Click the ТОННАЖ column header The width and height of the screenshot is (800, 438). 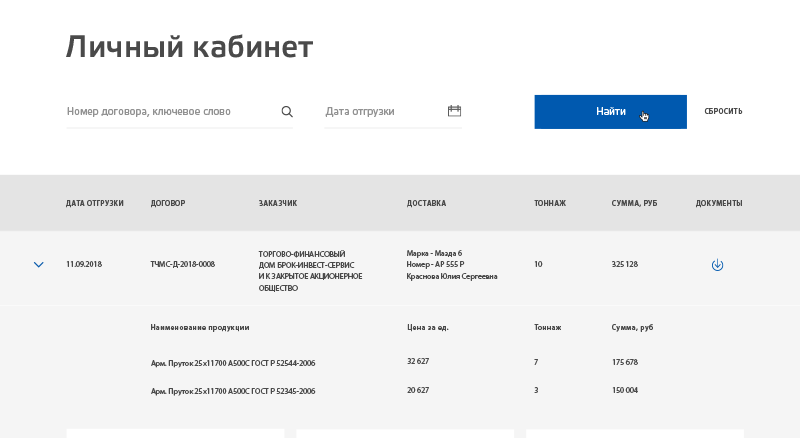(550, 203)
